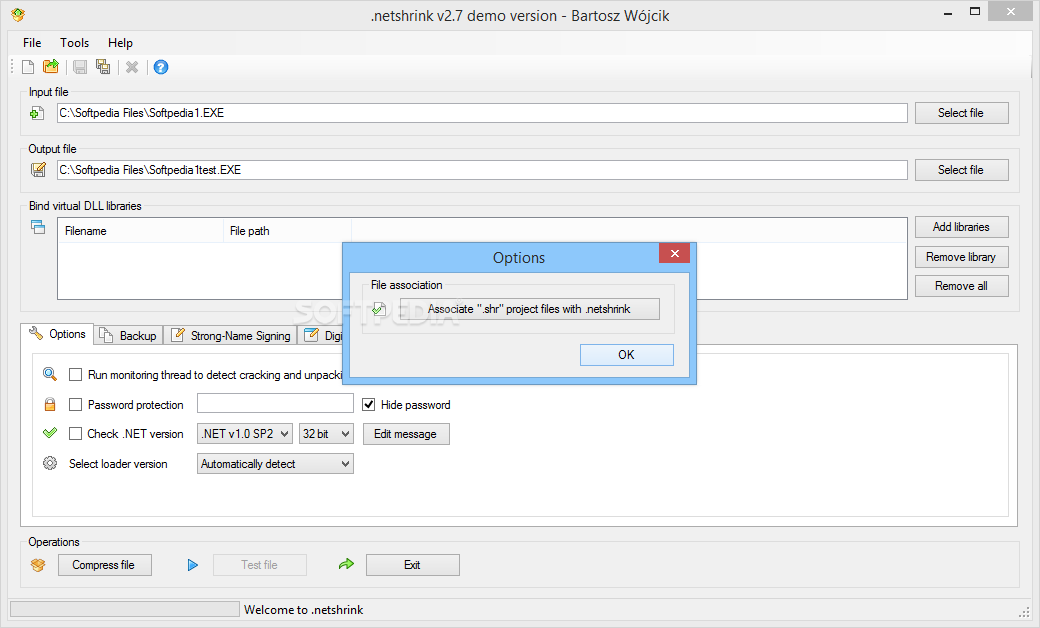Click the Save all toolbar icon
The height and width of the screenshot is (628, 1040).
(103, 67)
